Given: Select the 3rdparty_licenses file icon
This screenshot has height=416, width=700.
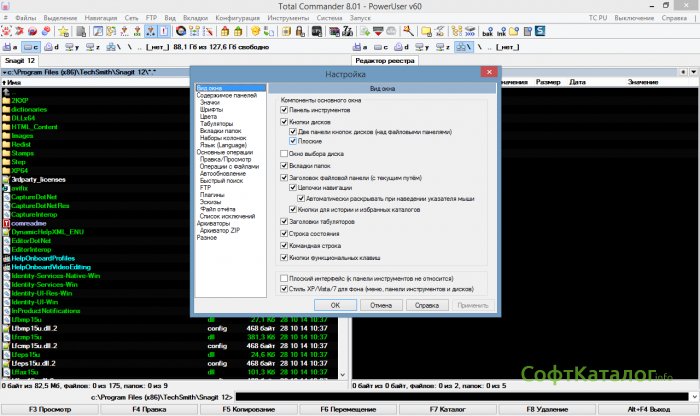Looking at the screenshot, I should pos(6,178).
